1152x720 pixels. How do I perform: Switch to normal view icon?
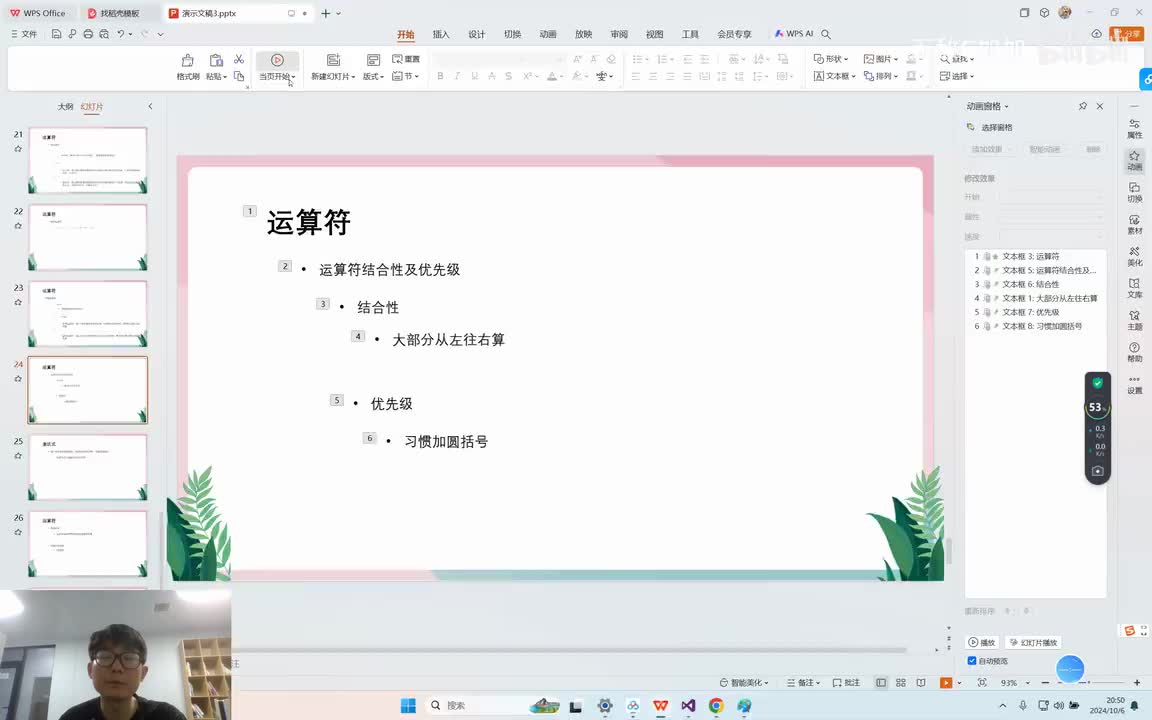881,683
